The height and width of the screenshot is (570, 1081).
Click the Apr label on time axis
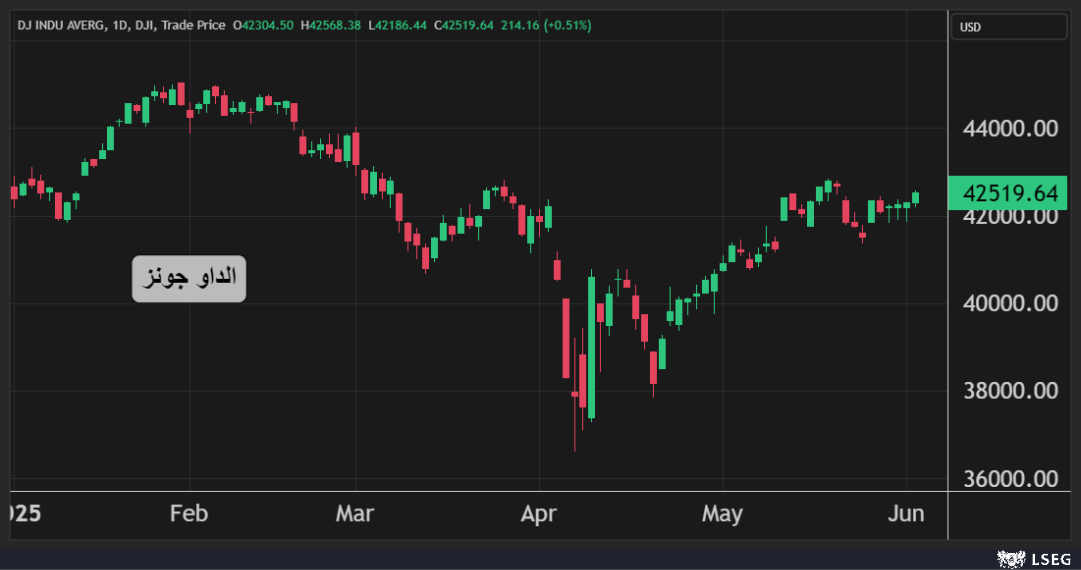click(x=538, y=513)
